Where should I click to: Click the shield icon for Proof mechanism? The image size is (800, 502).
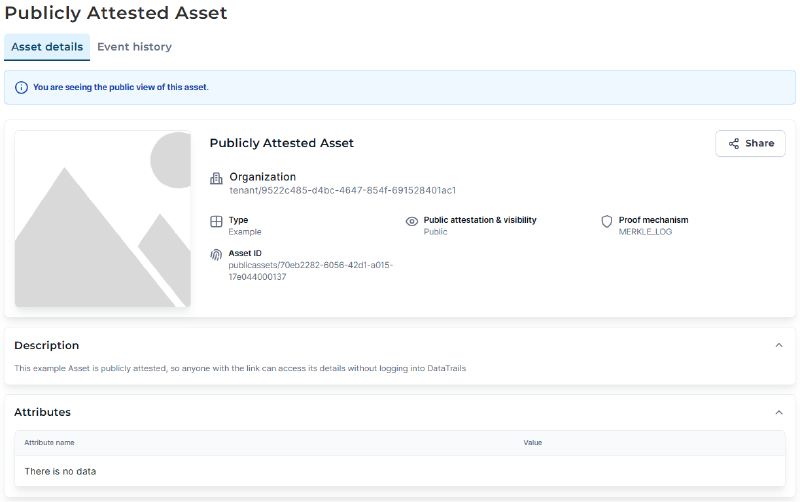[x=606, y=221]
